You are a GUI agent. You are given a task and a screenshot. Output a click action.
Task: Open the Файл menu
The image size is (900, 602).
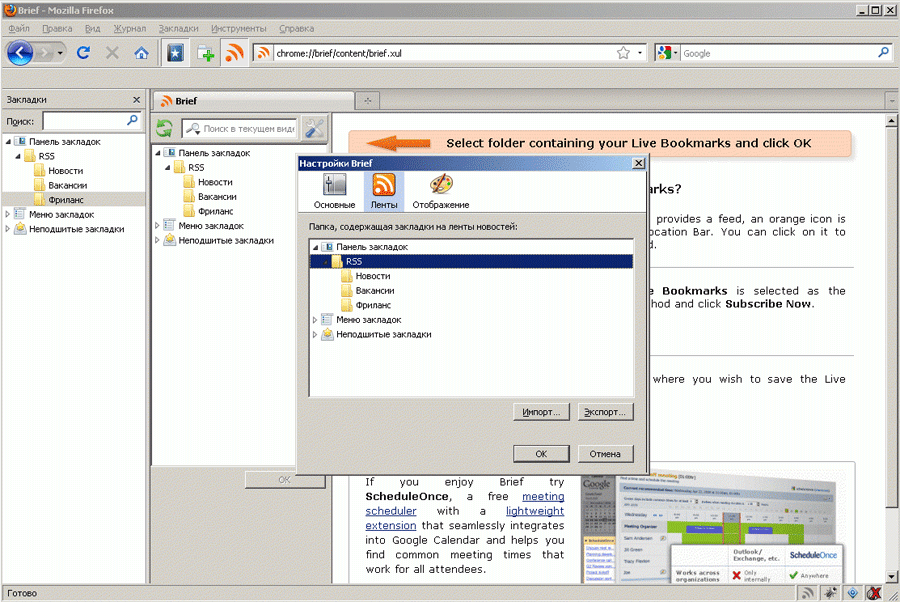[18, 28]
